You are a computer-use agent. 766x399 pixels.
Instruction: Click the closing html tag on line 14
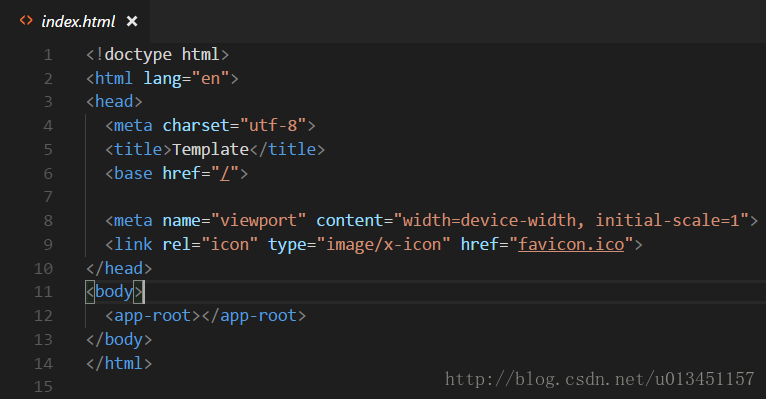119,363
